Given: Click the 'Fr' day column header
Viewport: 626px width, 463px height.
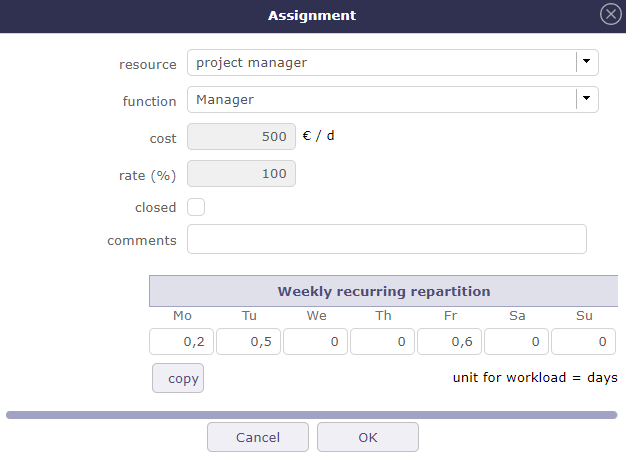Looking at the screenshot, I should coord(450,316).
